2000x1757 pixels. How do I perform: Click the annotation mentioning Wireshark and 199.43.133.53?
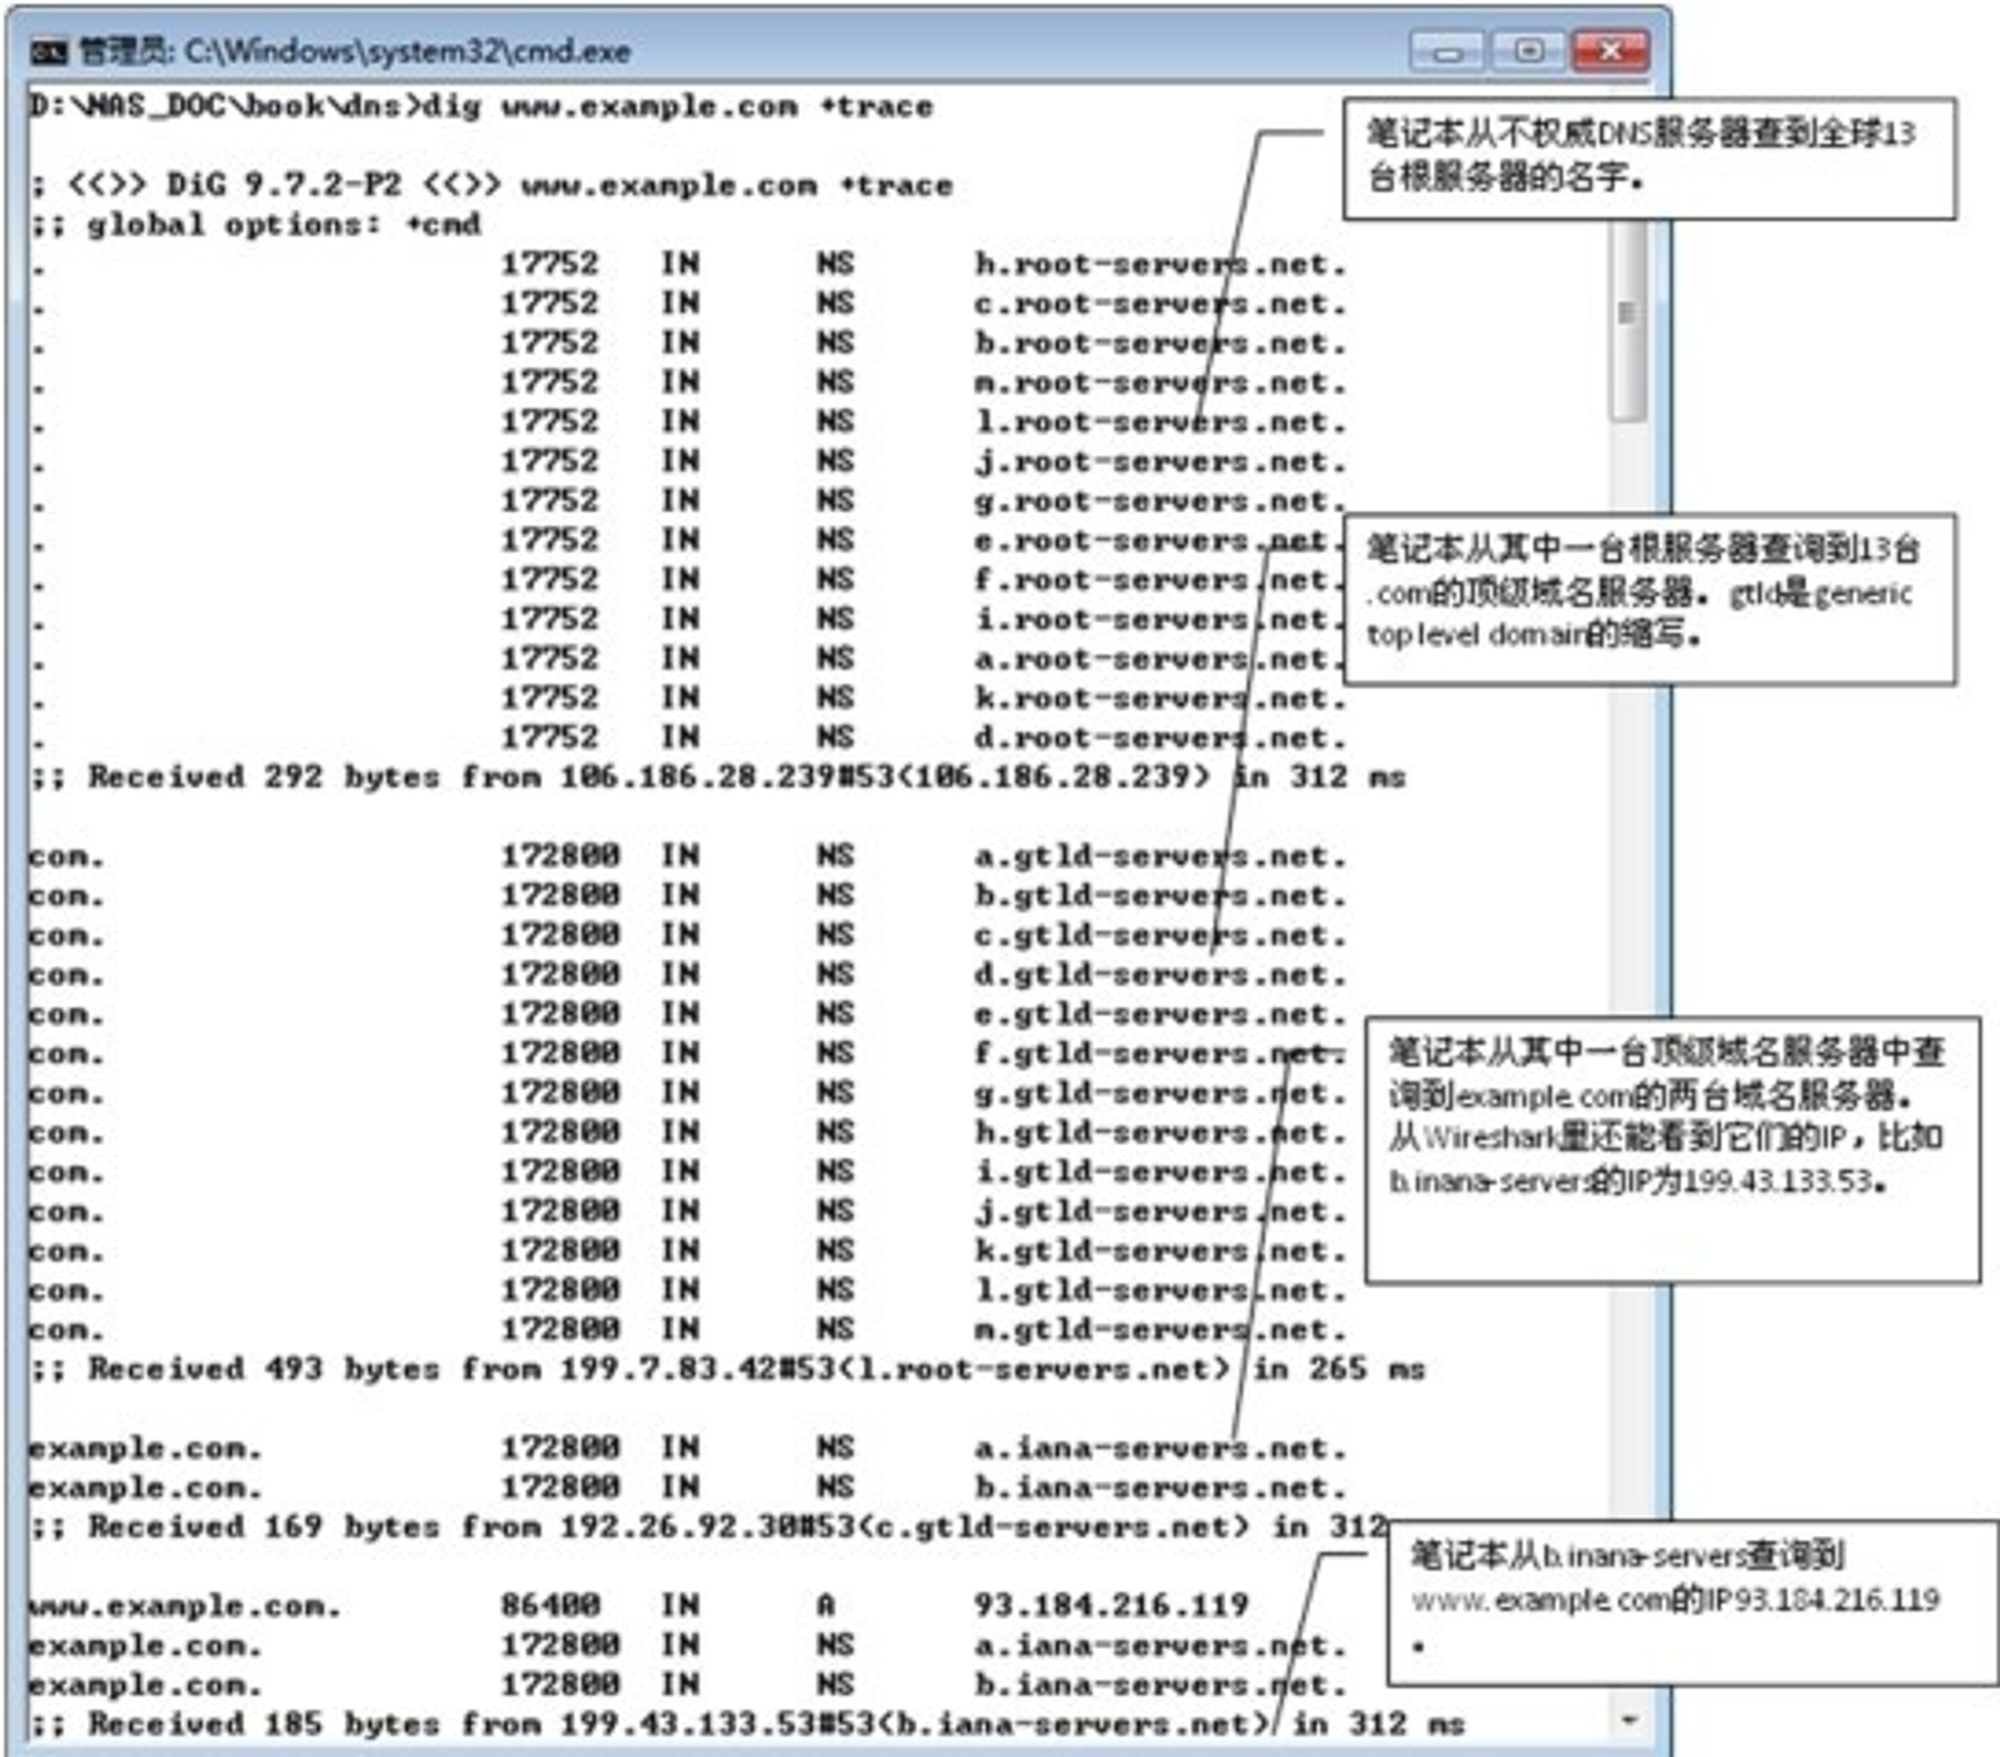pyautogui.click(x=1672, y=1149)
